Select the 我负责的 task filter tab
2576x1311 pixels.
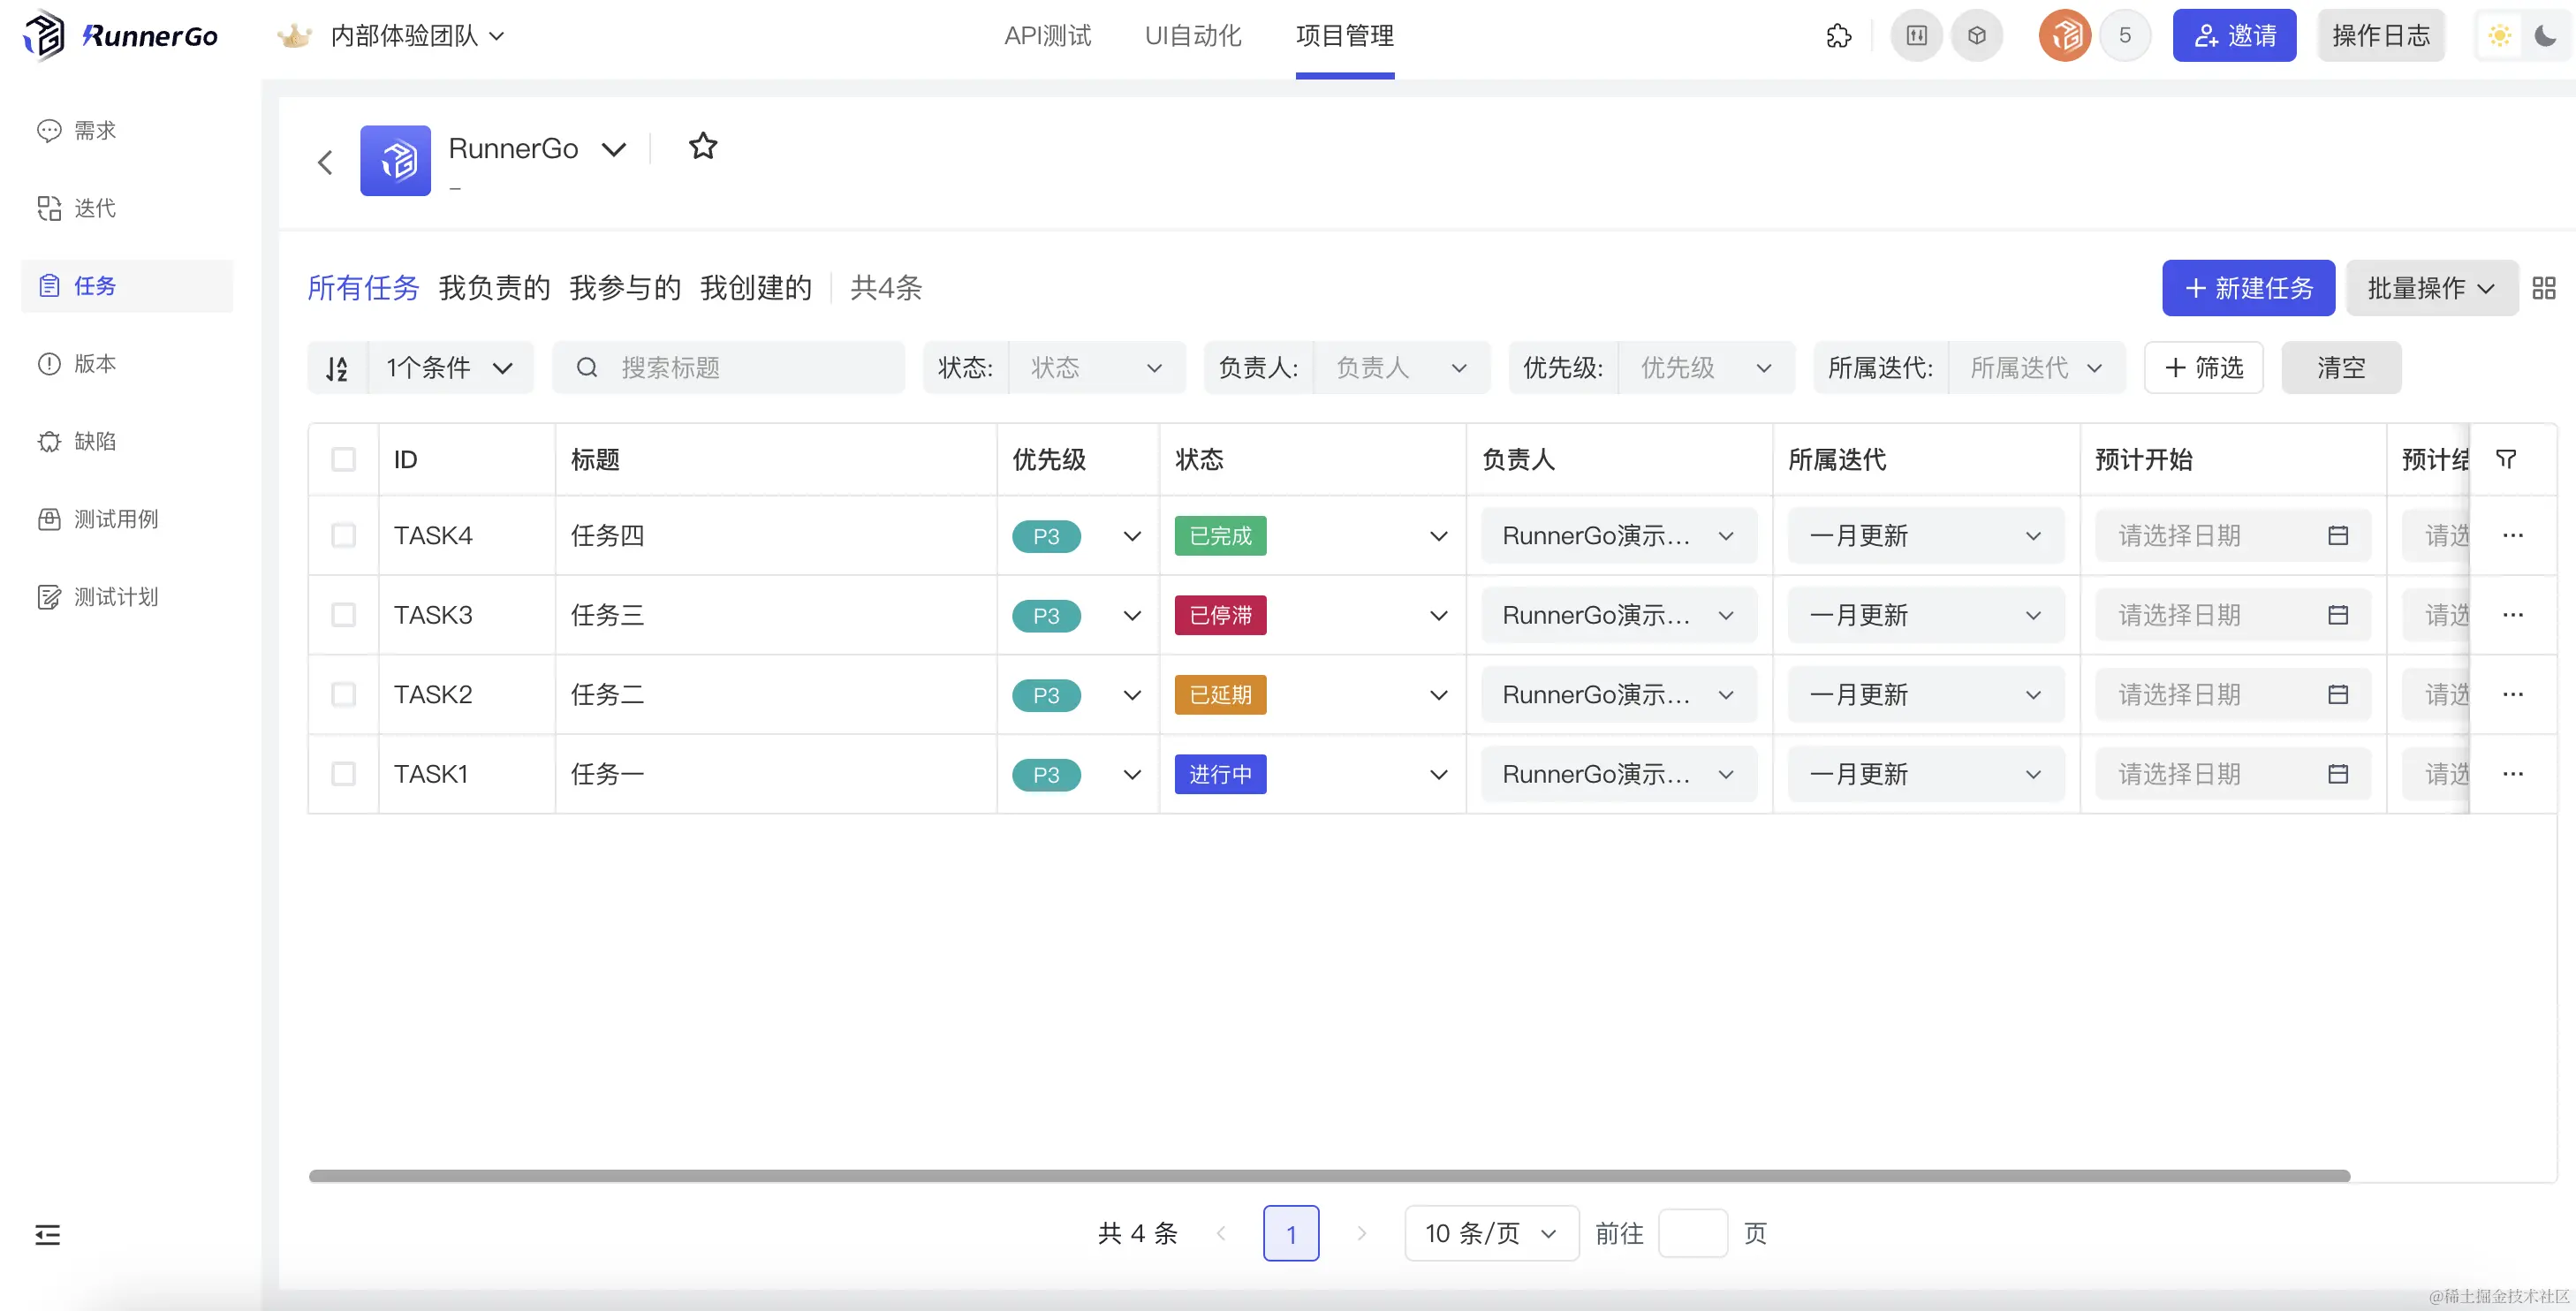point(494,288)
